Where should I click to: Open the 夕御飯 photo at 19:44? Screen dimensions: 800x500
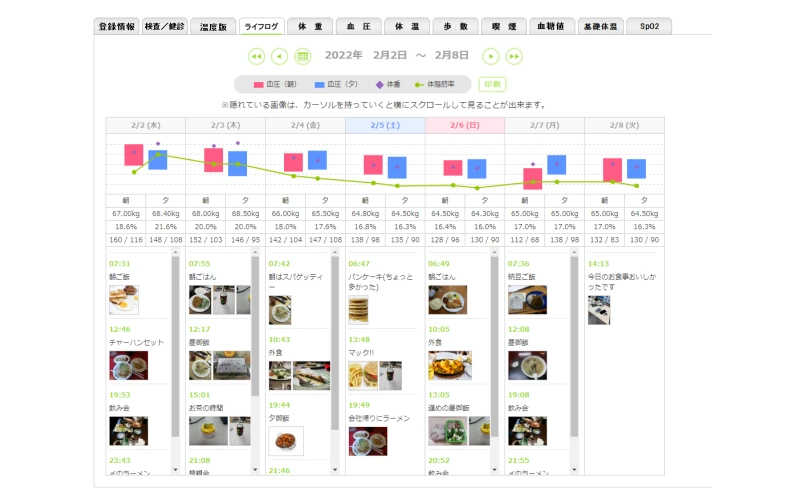(286, 441)
